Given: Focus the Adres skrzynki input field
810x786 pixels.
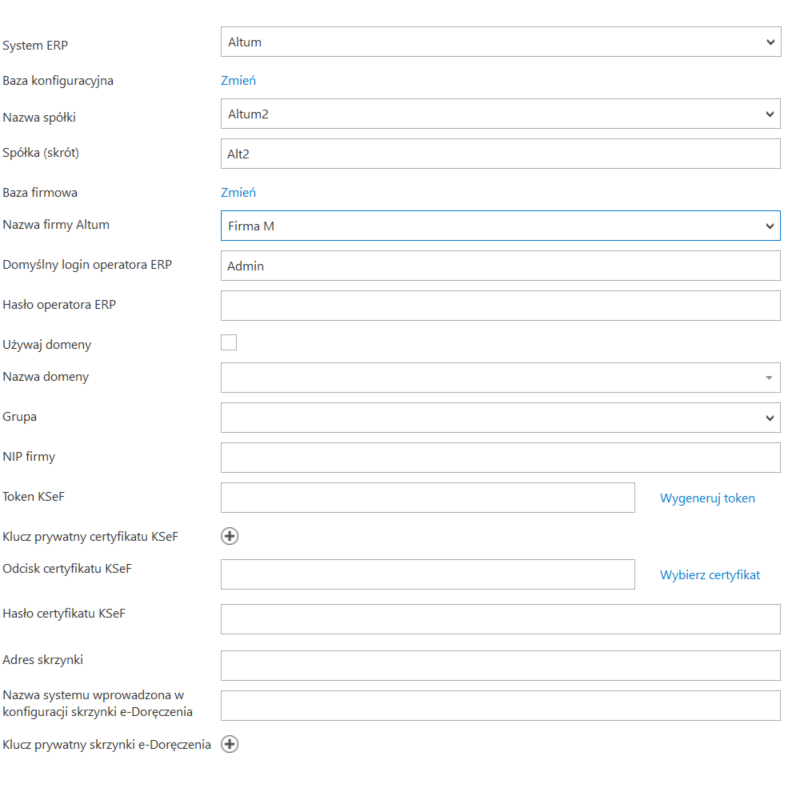Looking at the screenshot, I should (x=500, y=665).
